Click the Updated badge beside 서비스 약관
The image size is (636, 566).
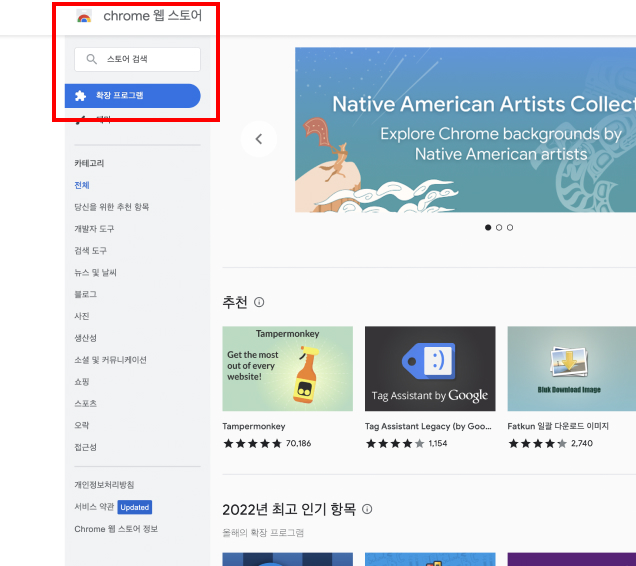point(135,507)
